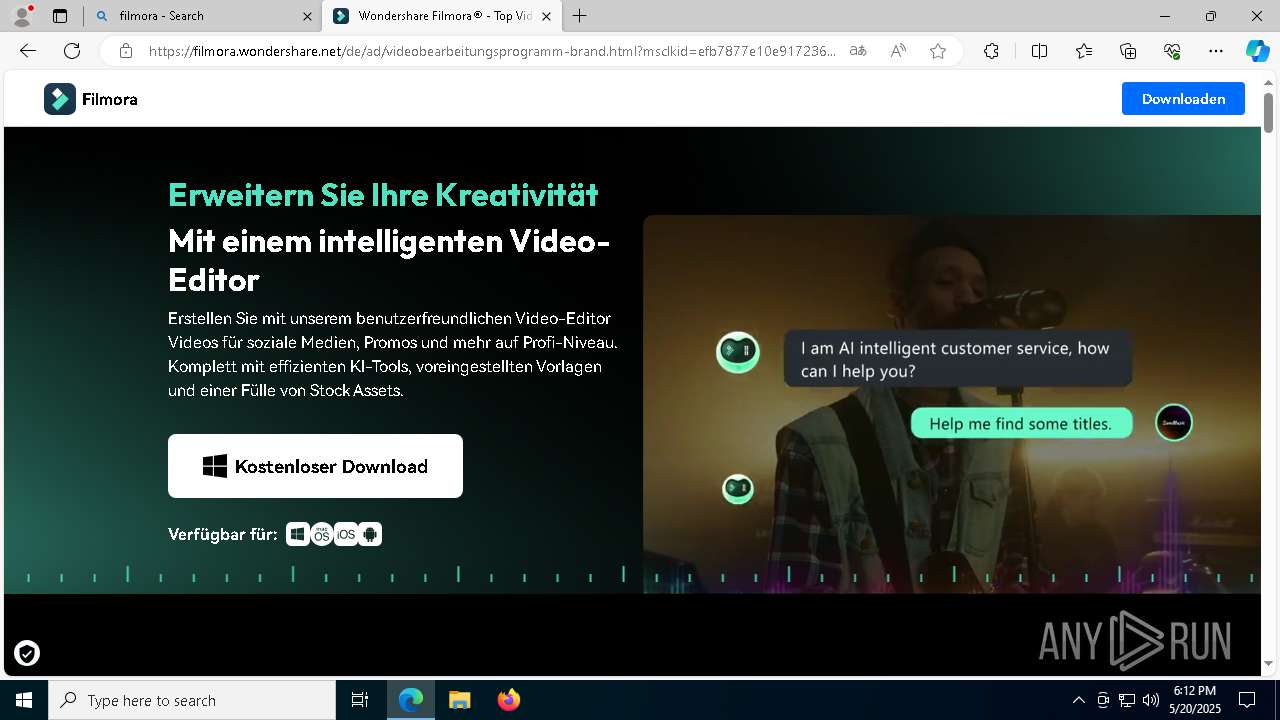Go back with the browser back arrow

(x=28, y=51)
